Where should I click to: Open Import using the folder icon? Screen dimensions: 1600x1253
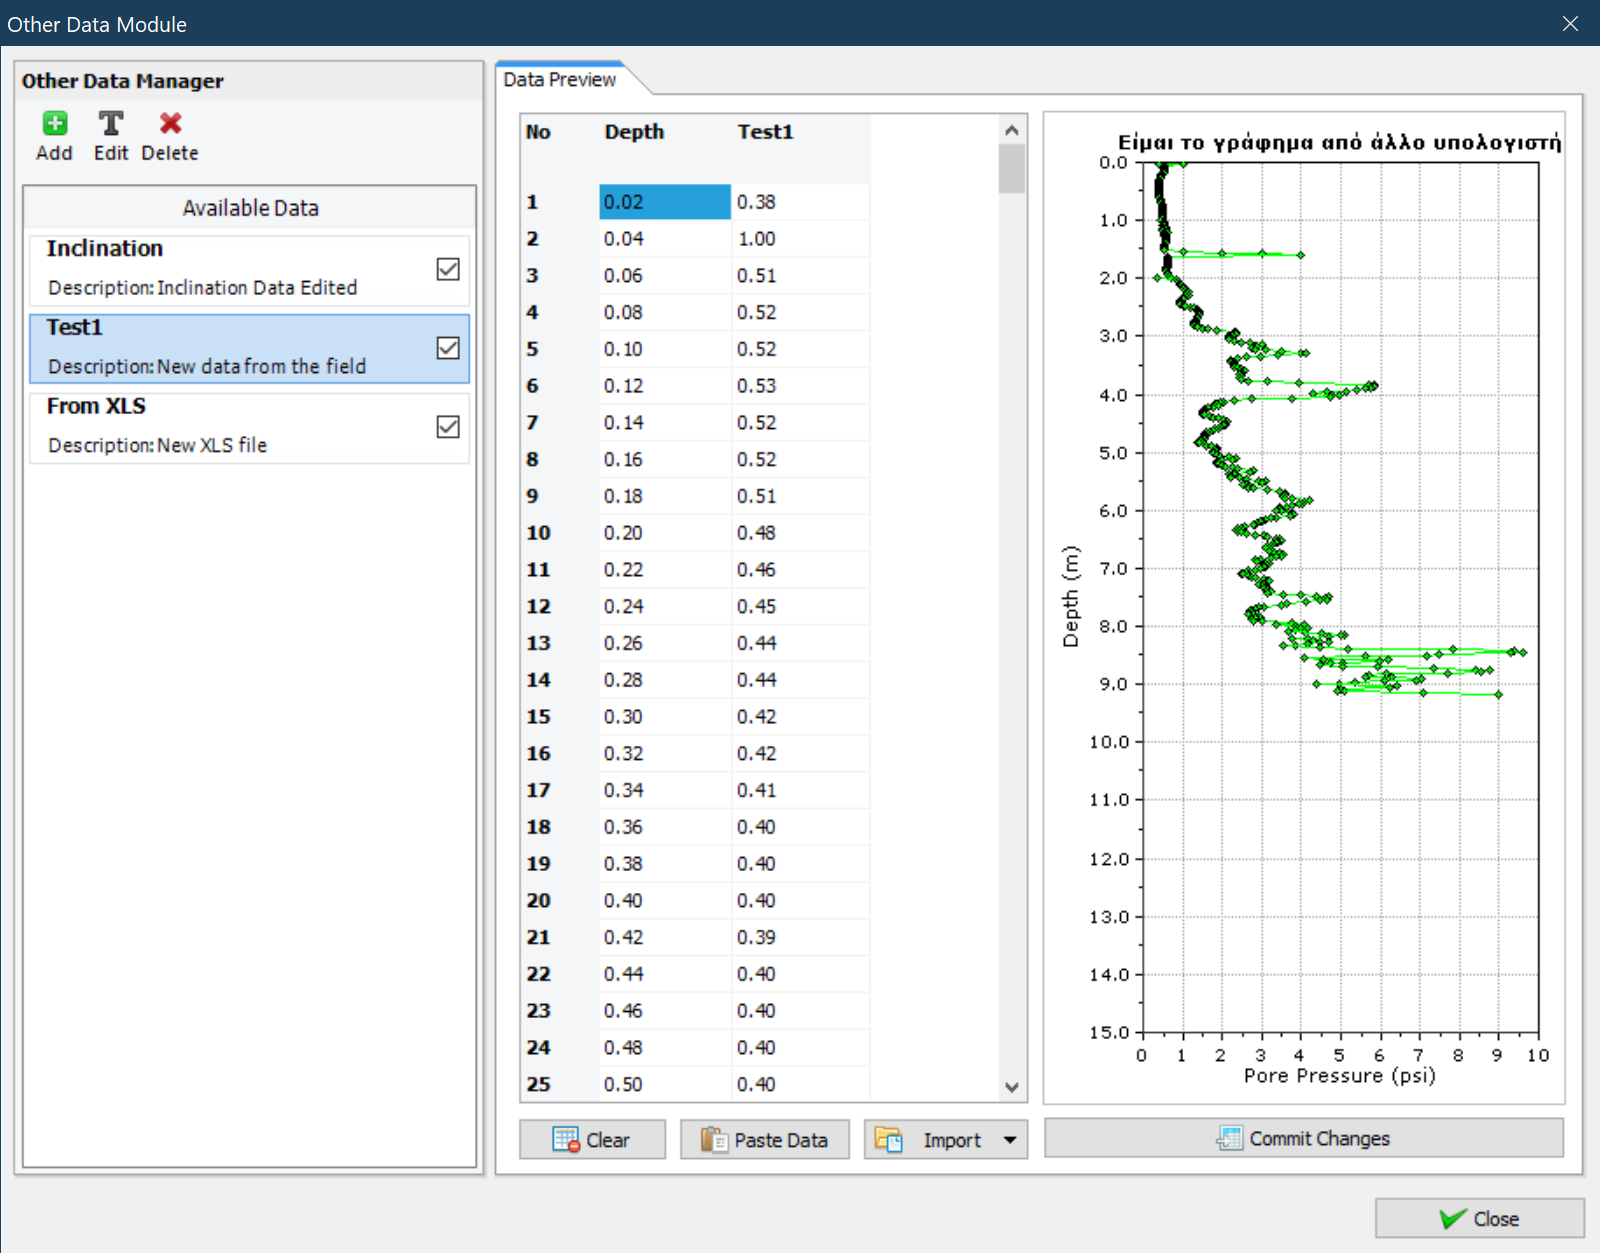889,1139
